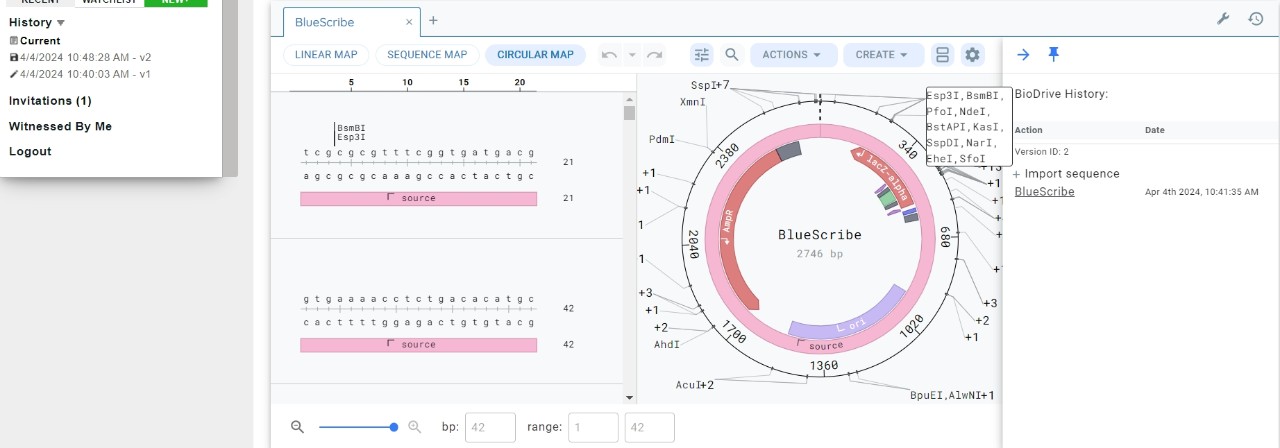The height and width of the screenshot is (448, 1280).
Task: Click the zoom slider handle
Action: pyautogui.click(x=394, y=427)
